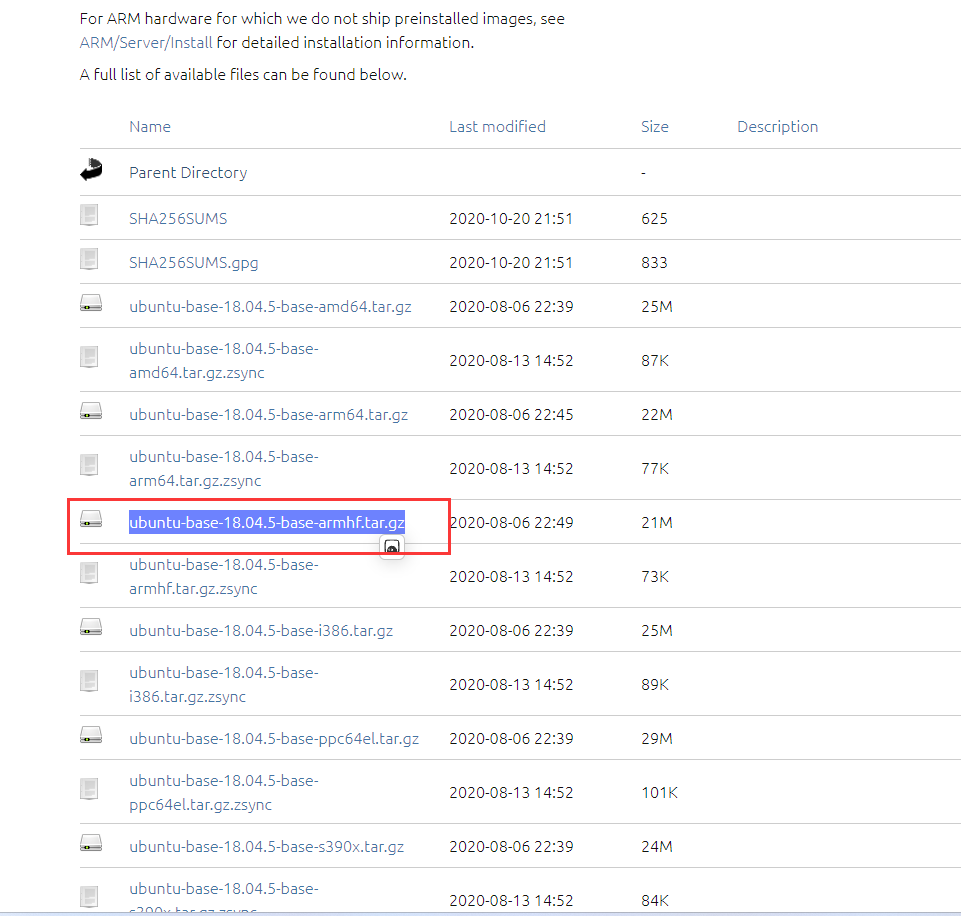This screenshot has width=961, height=916.
Task: Click the 2020-10-20 21:51 date of SHA256SUMS
Action: click(511, 219)
